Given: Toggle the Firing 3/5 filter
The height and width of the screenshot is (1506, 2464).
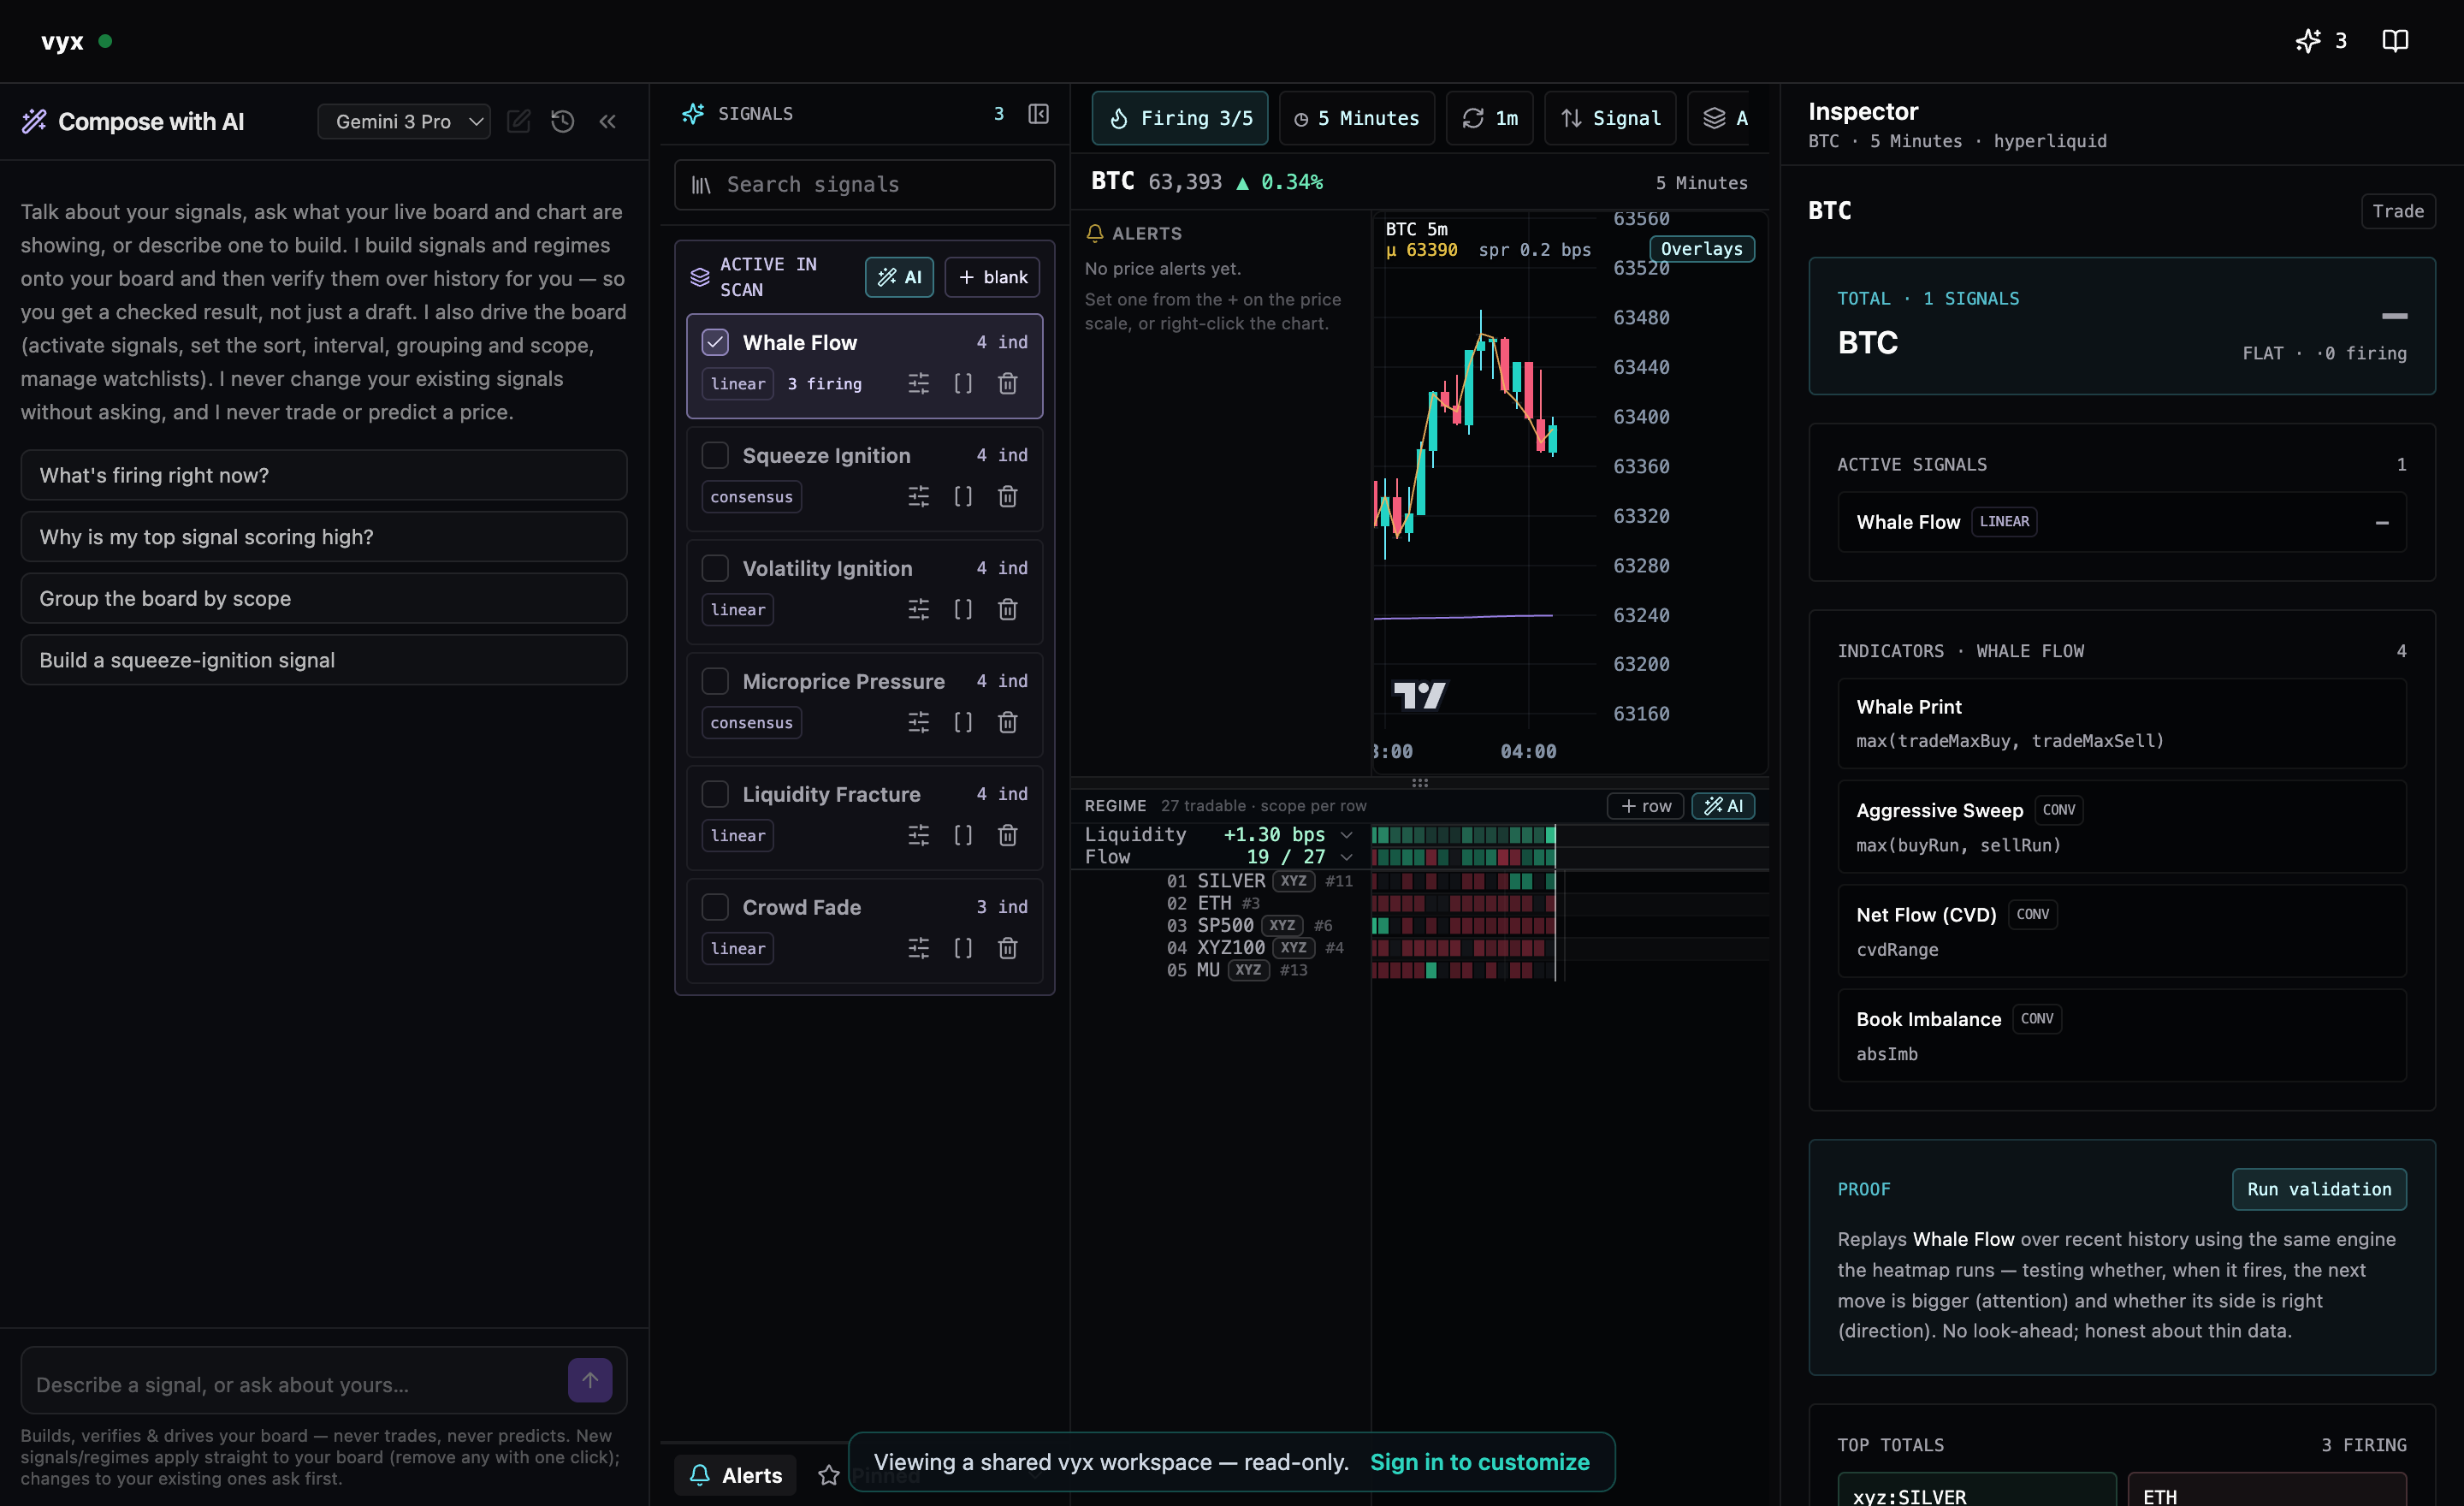Looking at the screenshot, I should [1180, 118].
